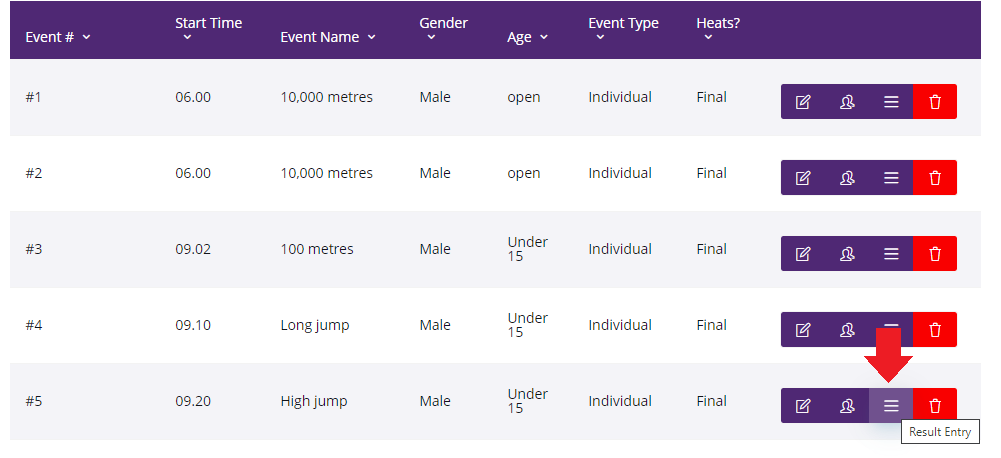The height and width of the screenshot is (458, 1001).
Task: Click the Gender column header chevron
Action: (x=431, y=38)
